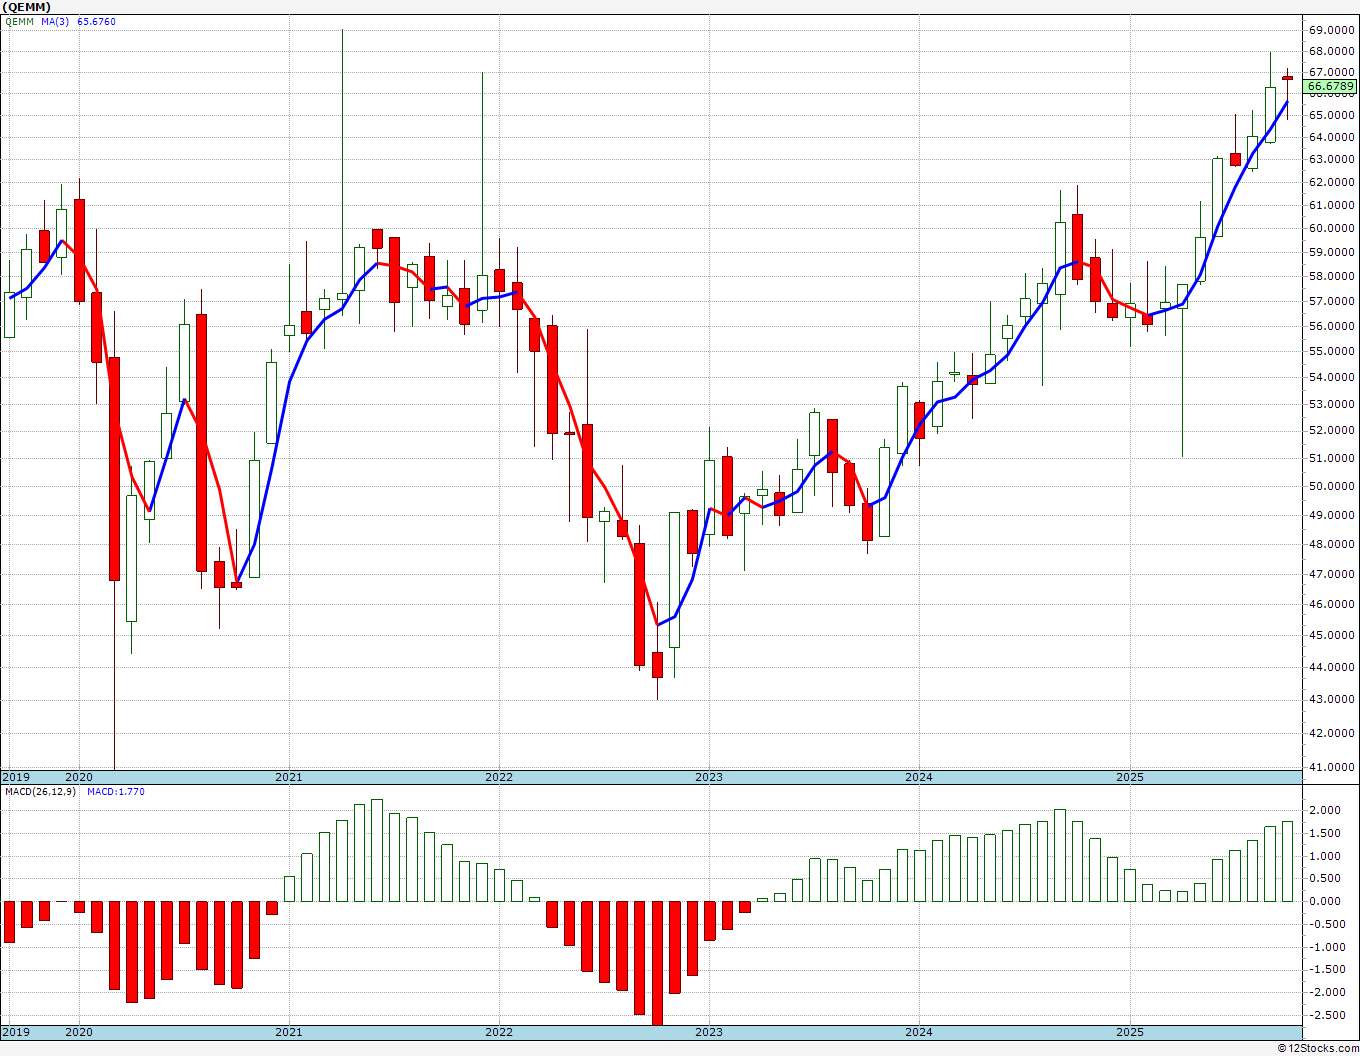Click 2023 on the price chart time axis

click(709, 777)
